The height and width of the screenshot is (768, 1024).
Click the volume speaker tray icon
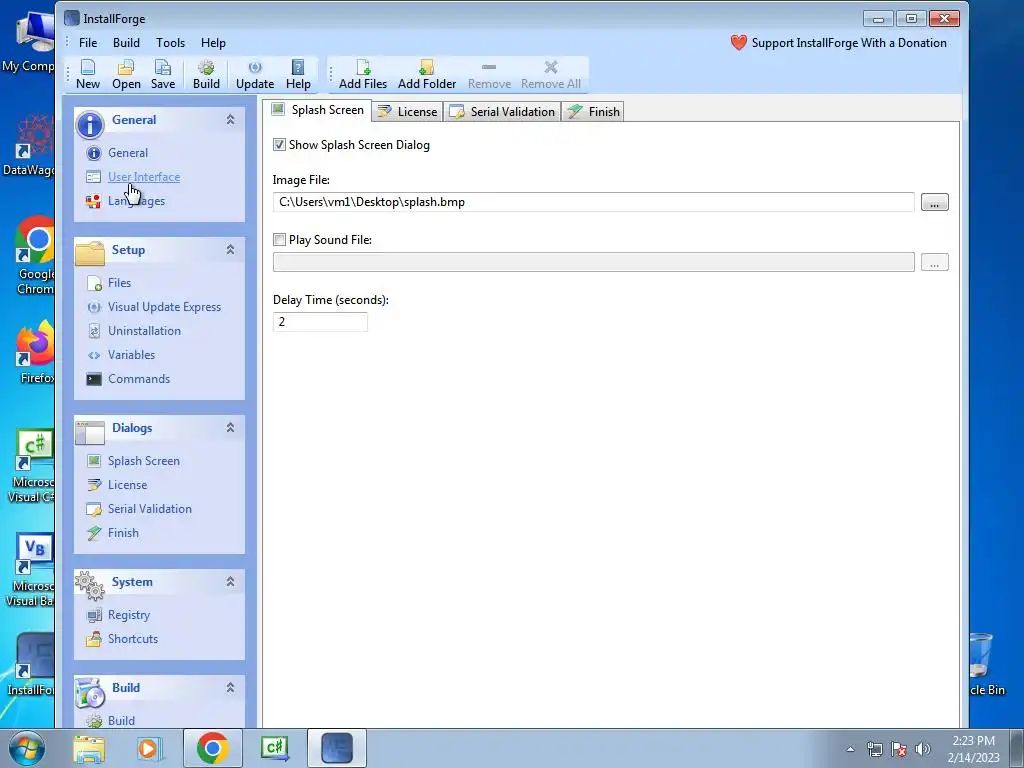922,749
